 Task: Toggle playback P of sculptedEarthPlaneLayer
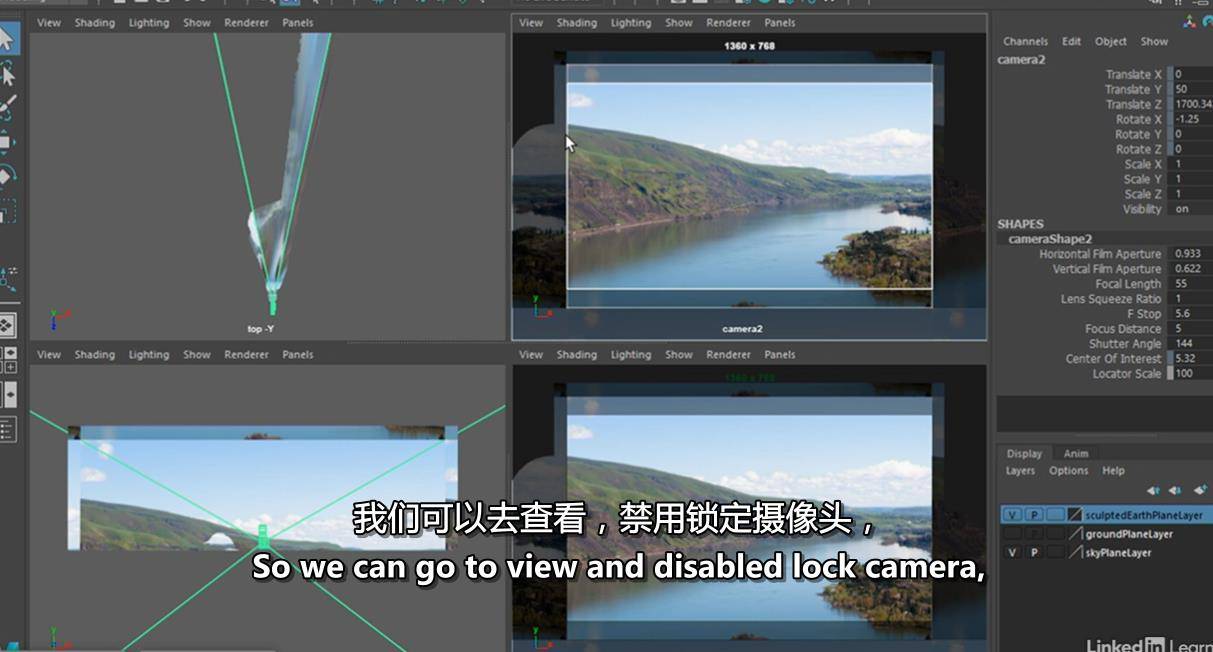(1034, 515)
